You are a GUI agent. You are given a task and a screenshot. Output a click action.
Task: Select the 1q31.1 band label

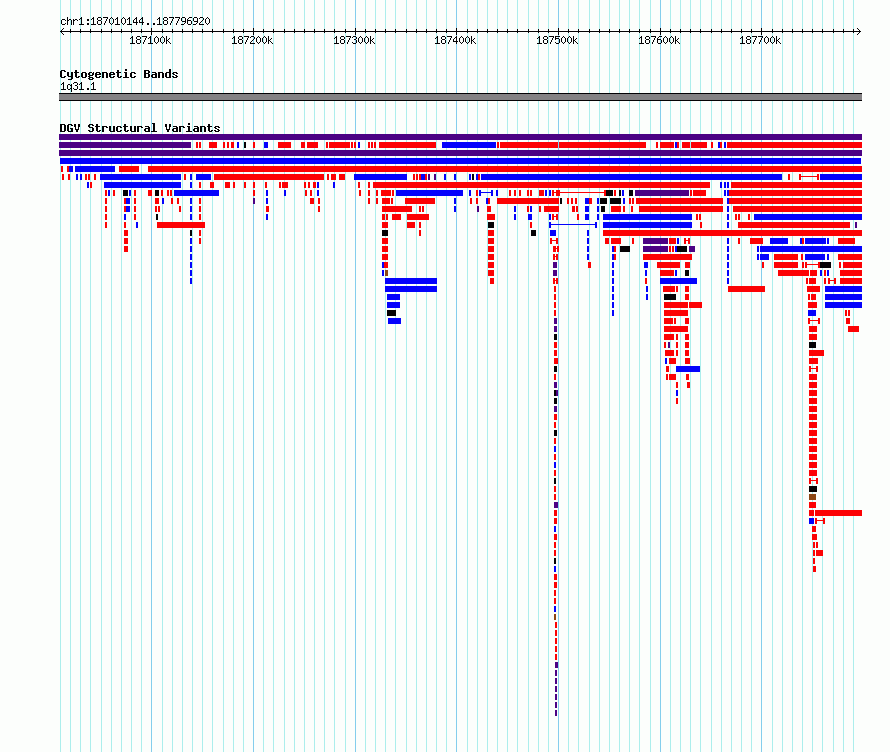click(x=78, y=86)
